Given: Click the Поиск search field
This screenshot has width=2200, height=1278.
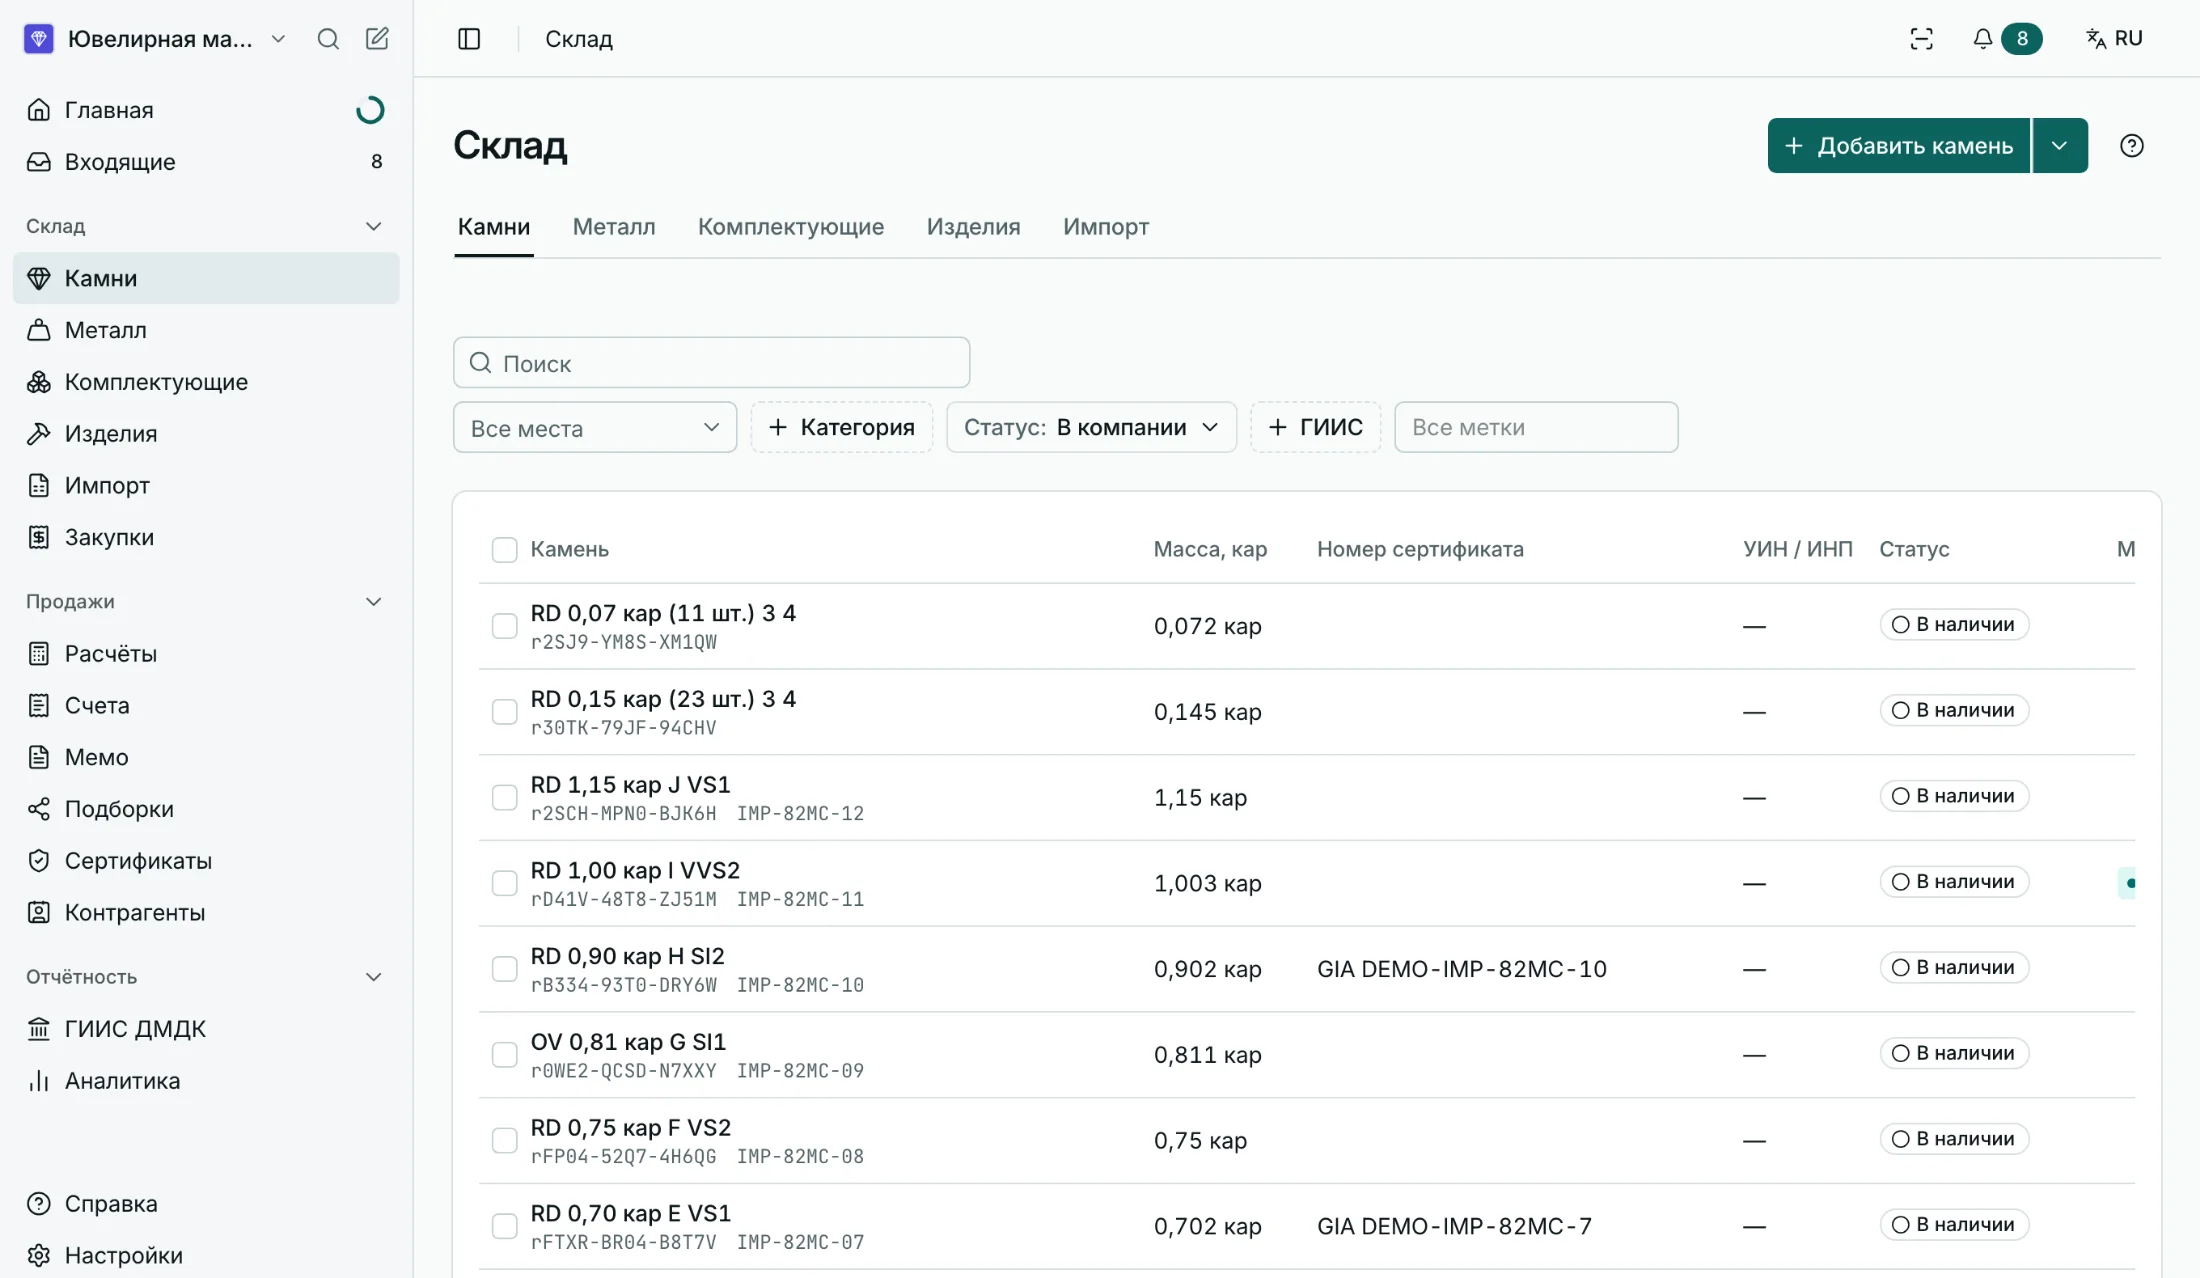Looking at the screenshot, I should coord(711,363).
